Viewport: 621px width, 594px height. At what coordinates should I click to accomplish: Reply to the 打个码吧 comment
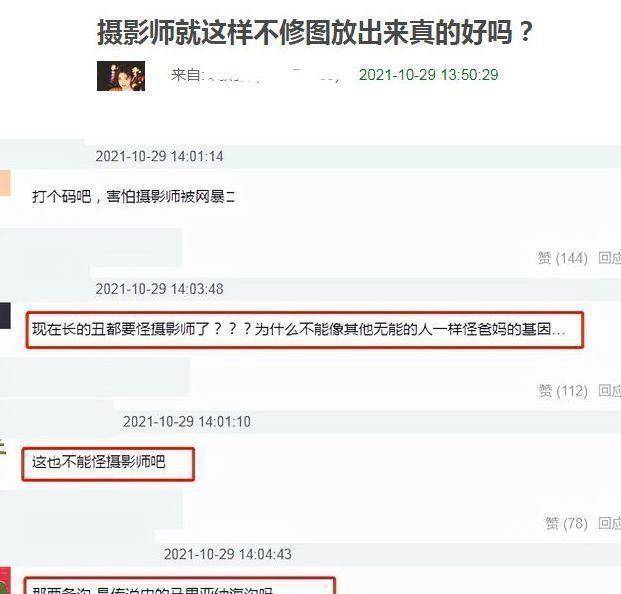[x=610, y=258]
